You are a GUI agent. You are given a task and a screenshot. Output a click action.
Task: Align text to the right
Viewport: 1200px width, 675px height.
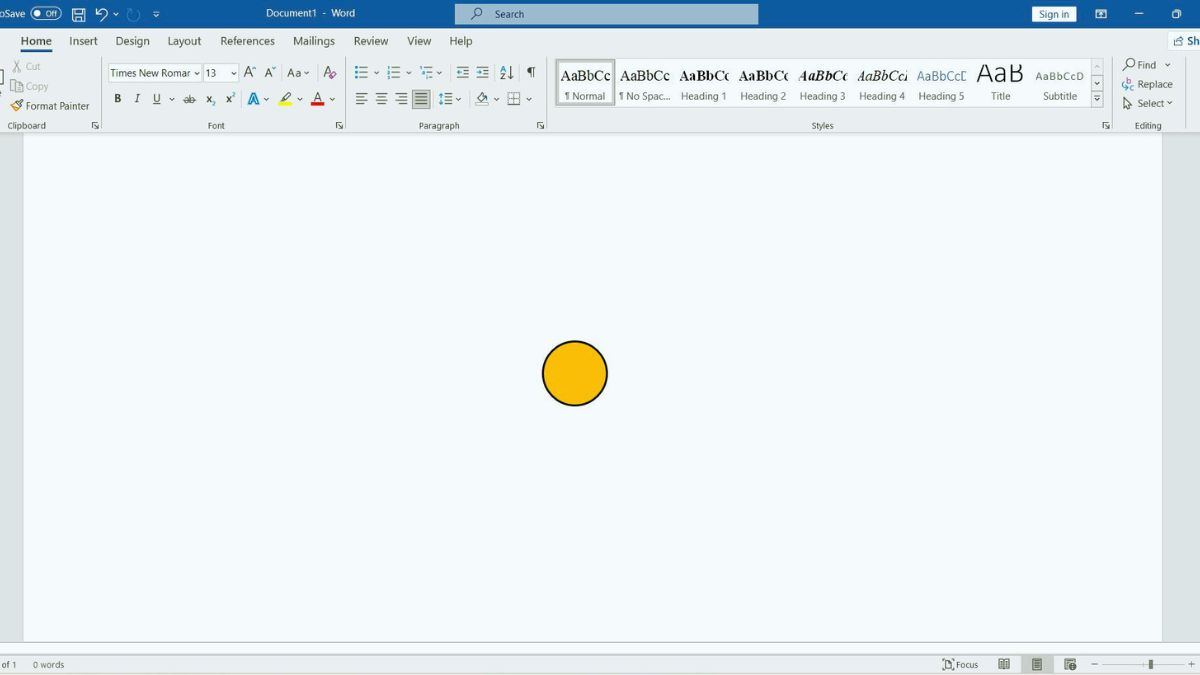click(x=401, y=99)
